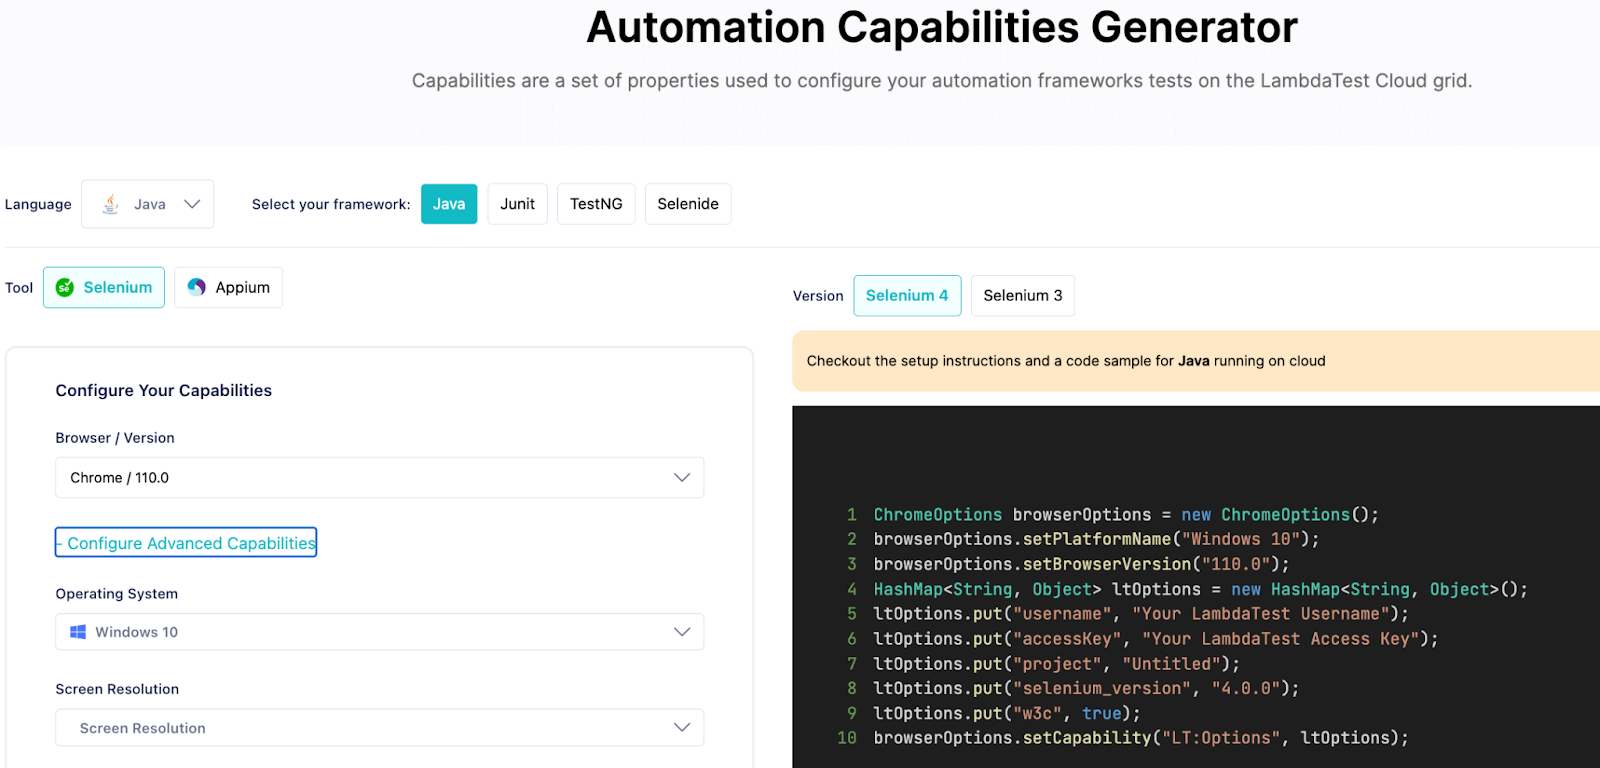The image size is (1600, 768).
Task: Select the Junit framework
Action: click(518, 204)
